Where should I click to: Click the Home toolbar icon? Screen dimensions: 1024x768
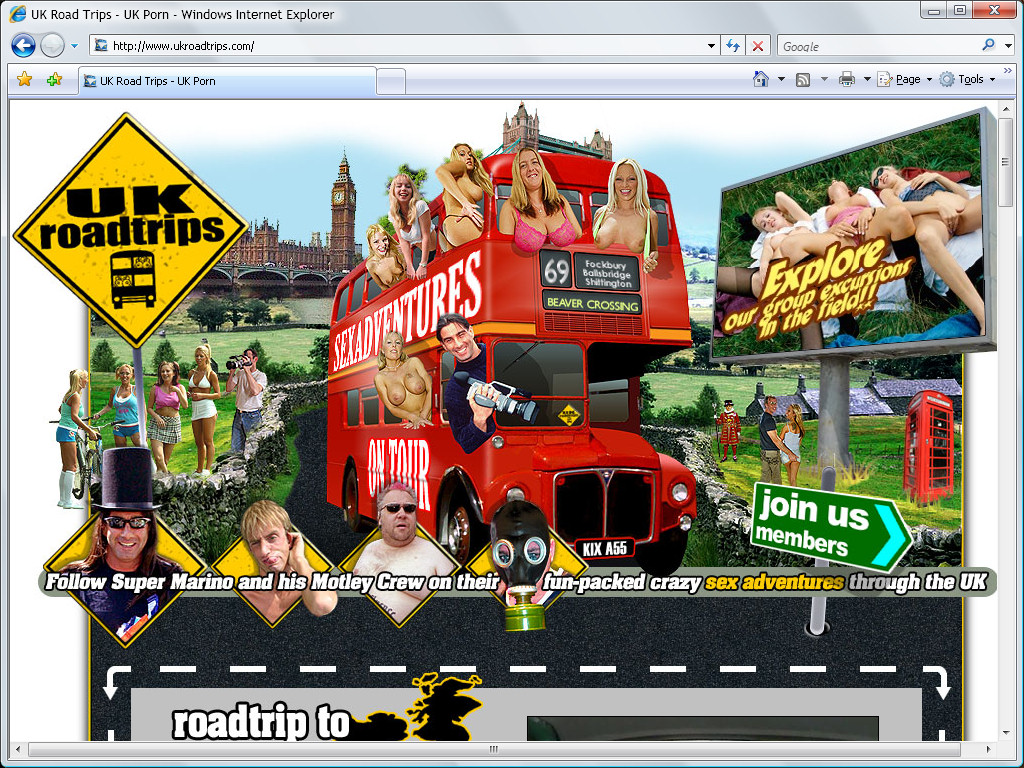tap(761, 79)
